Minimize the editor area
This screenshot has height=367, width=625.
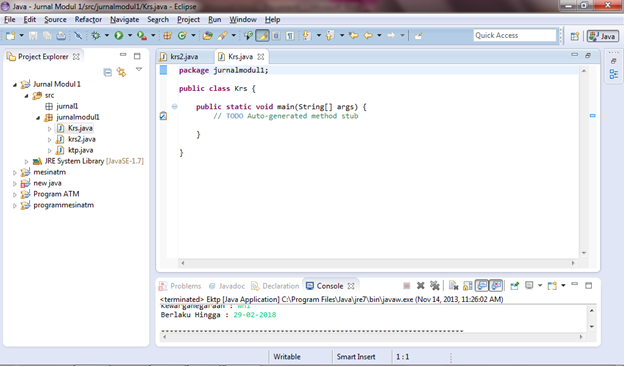[574, 55]
